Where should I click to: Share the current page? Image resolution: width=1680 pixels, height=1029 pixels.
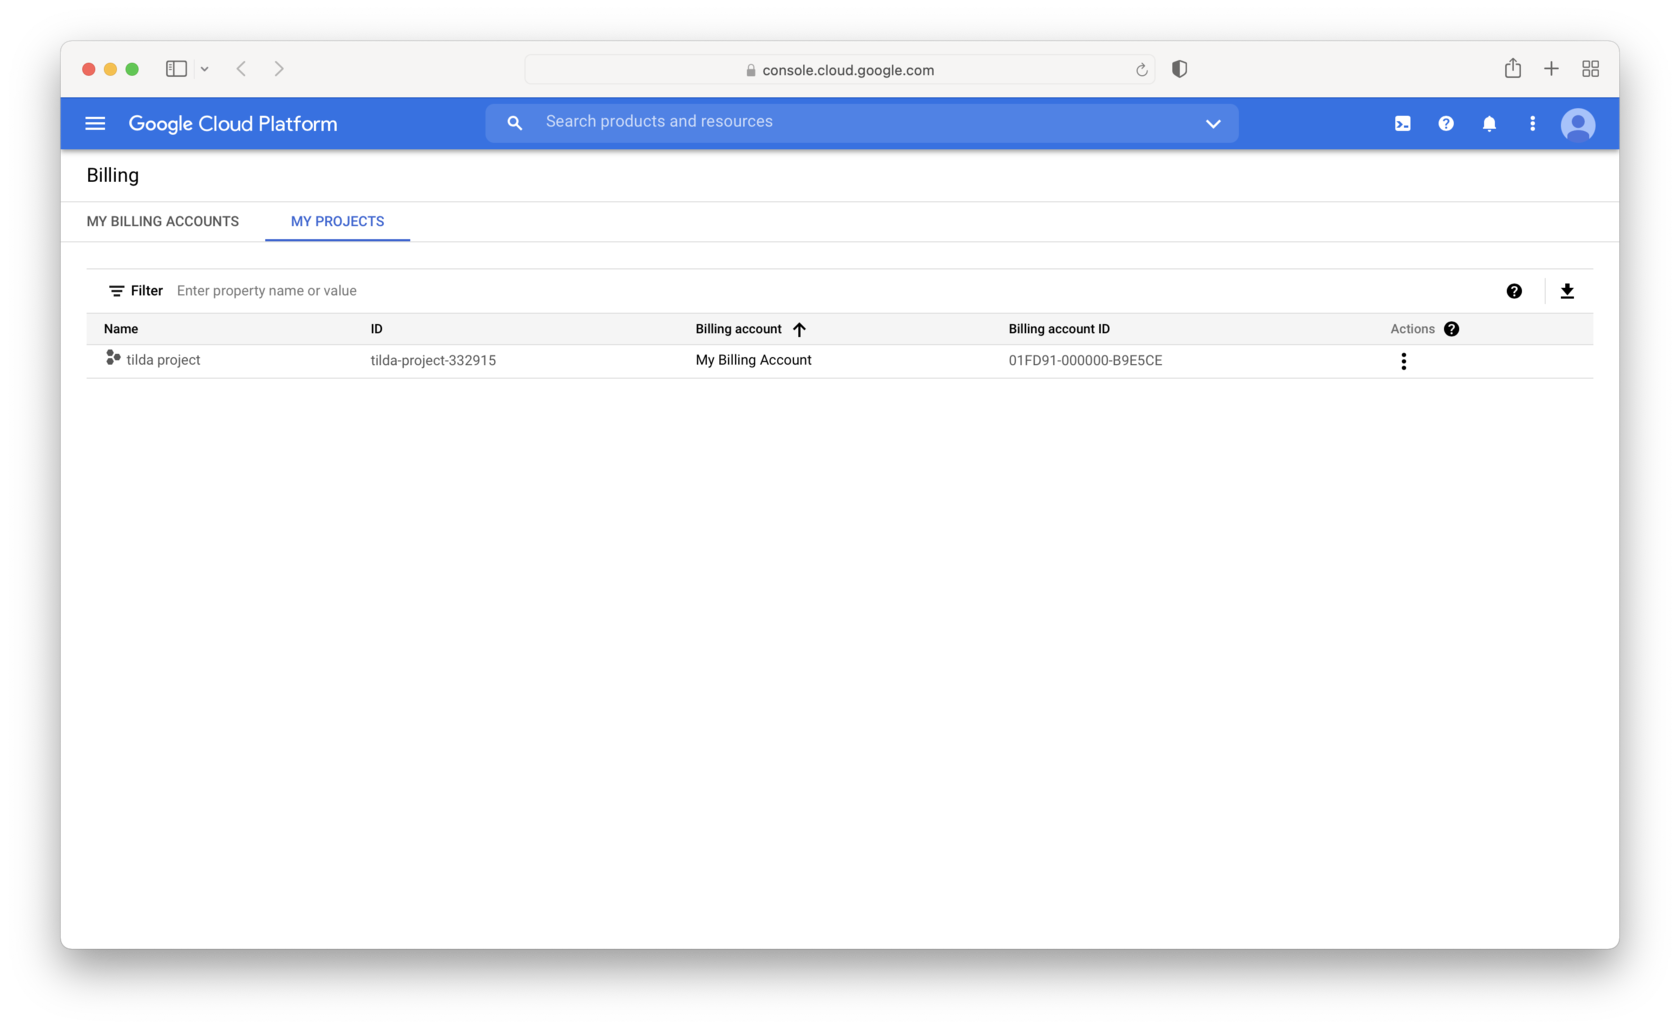(x=1513, y=68)
